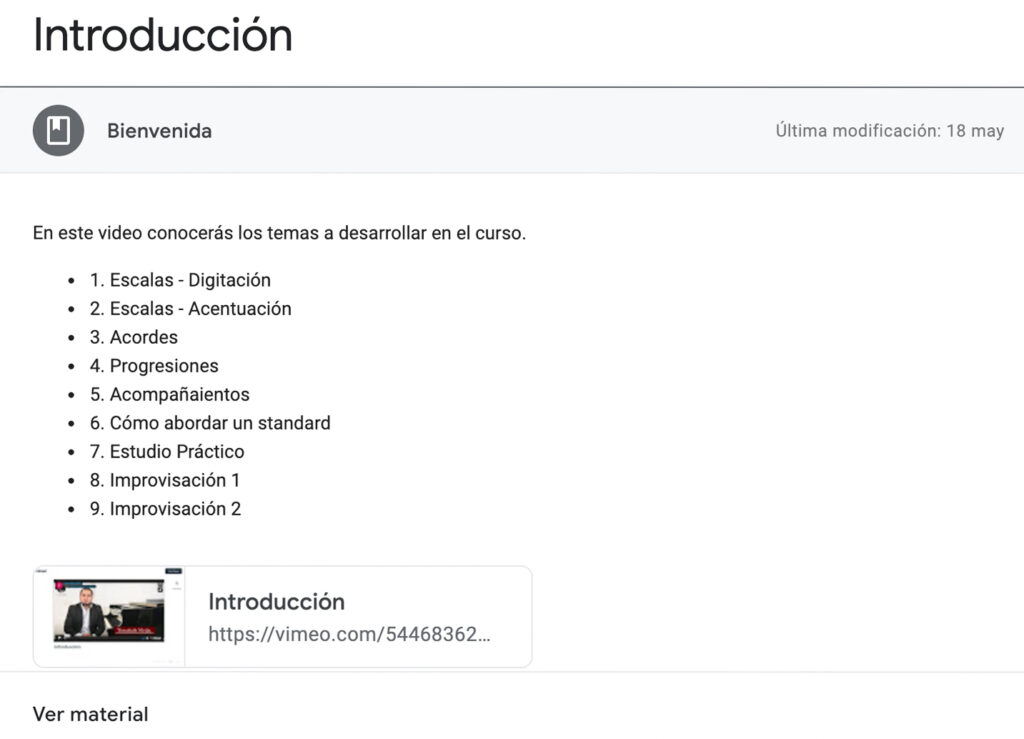This screenshot has height=739, width=1024.
Task: Click the bookmark material icon beside Bienvenida
Action: 58,131
